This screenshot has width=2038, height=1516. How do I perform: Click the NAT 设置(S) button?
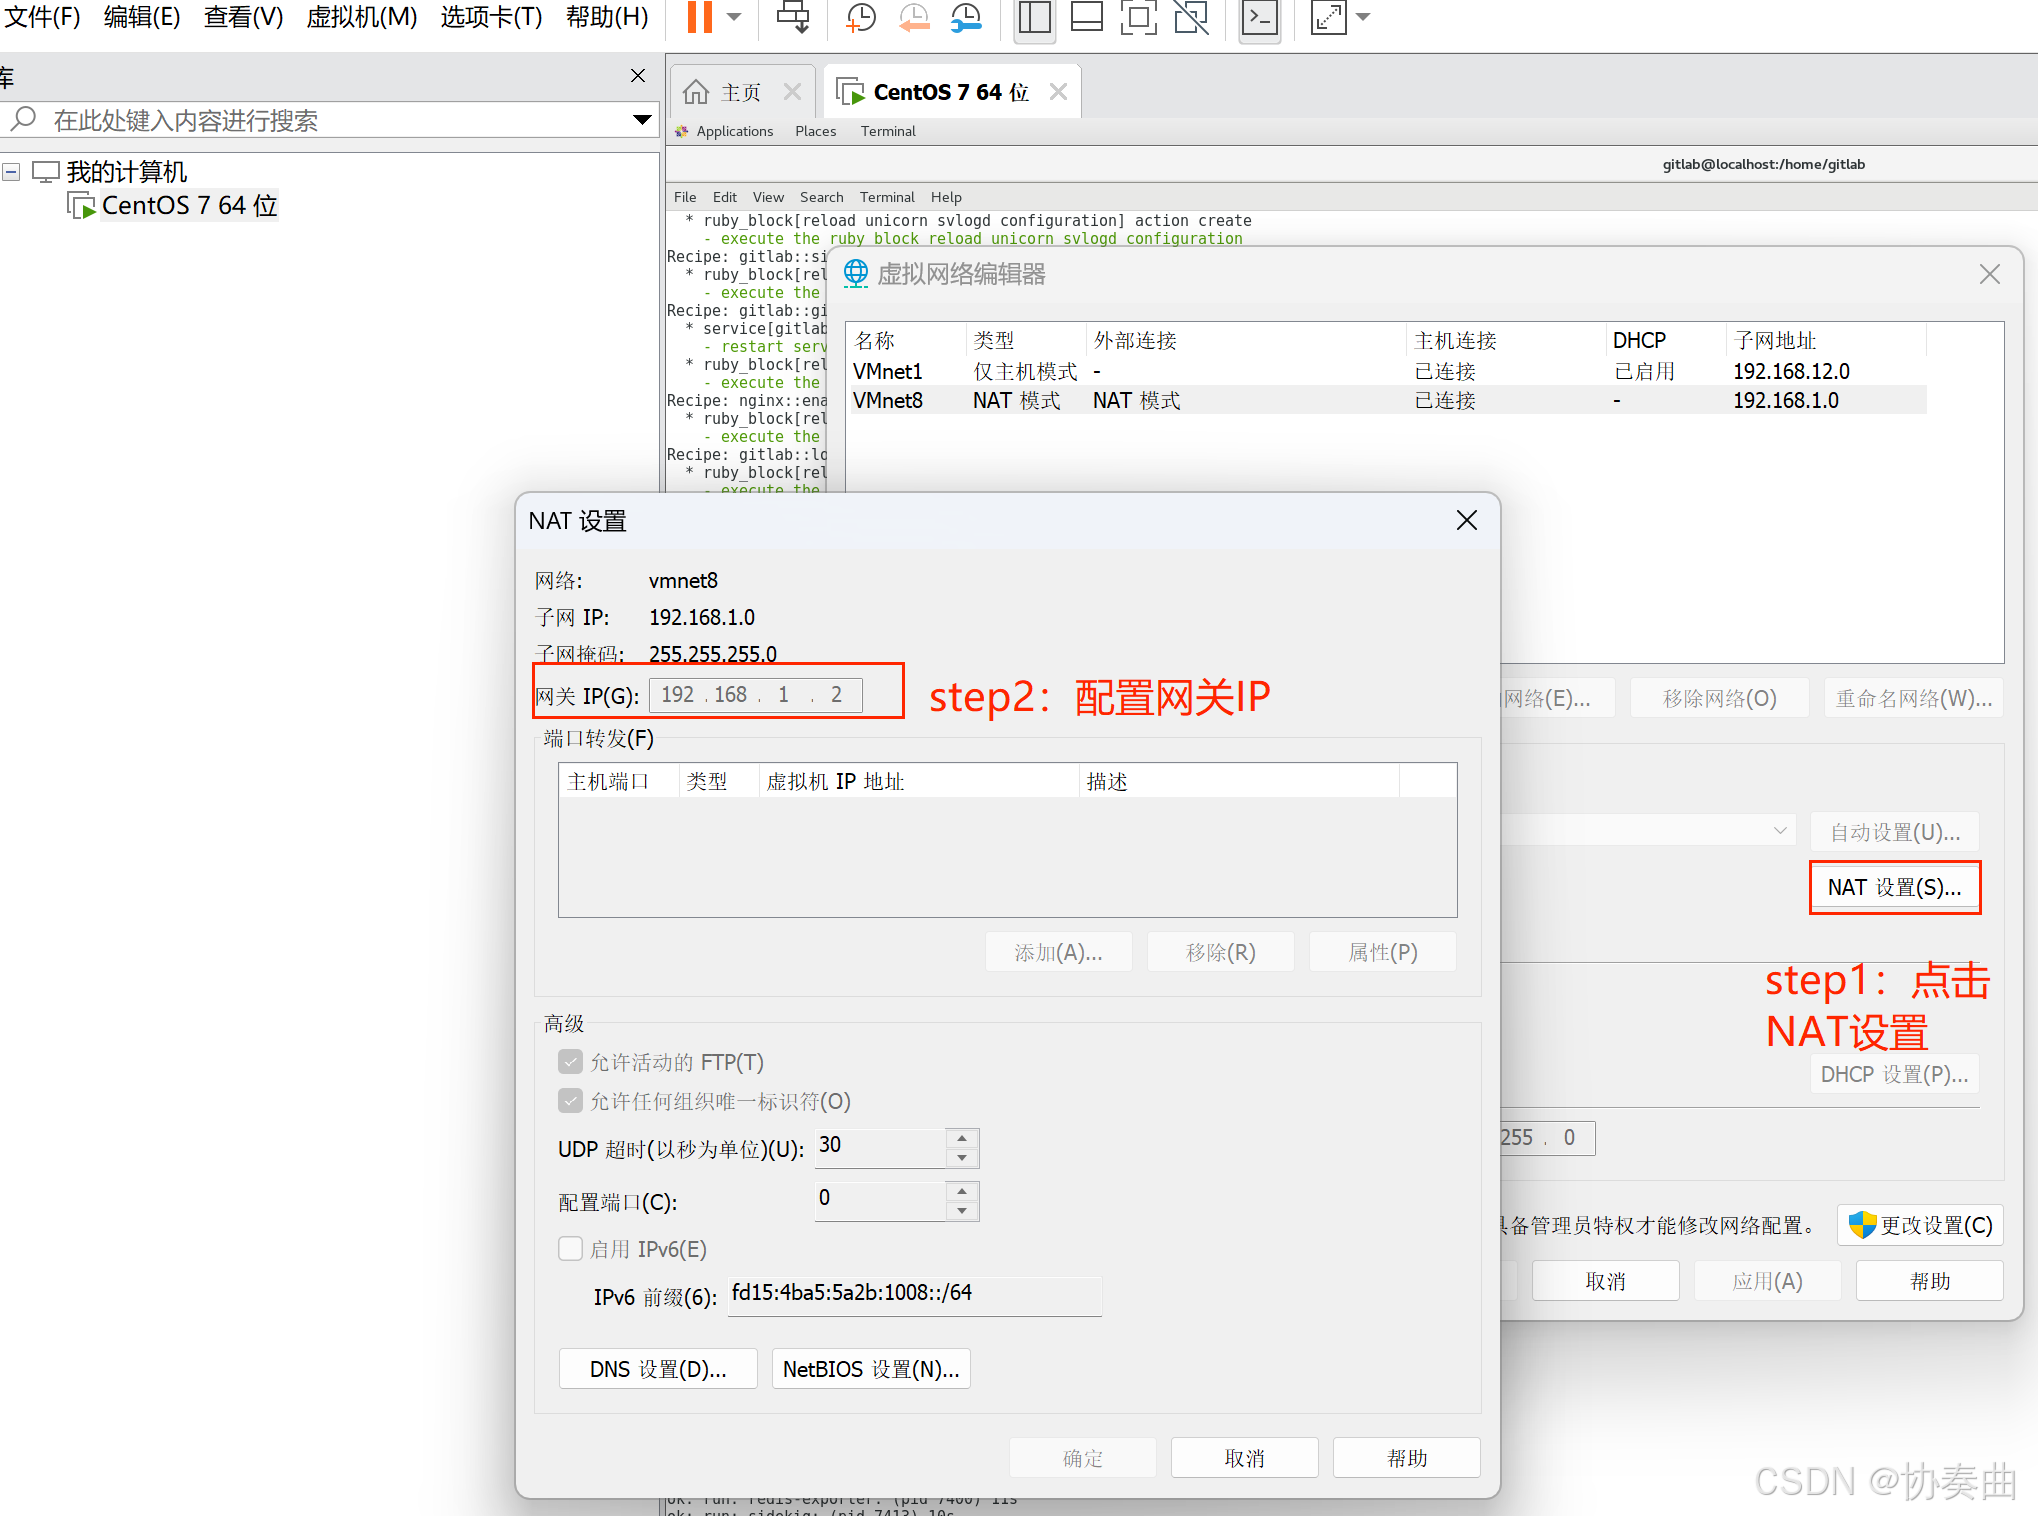click(x=1894, y=887)
